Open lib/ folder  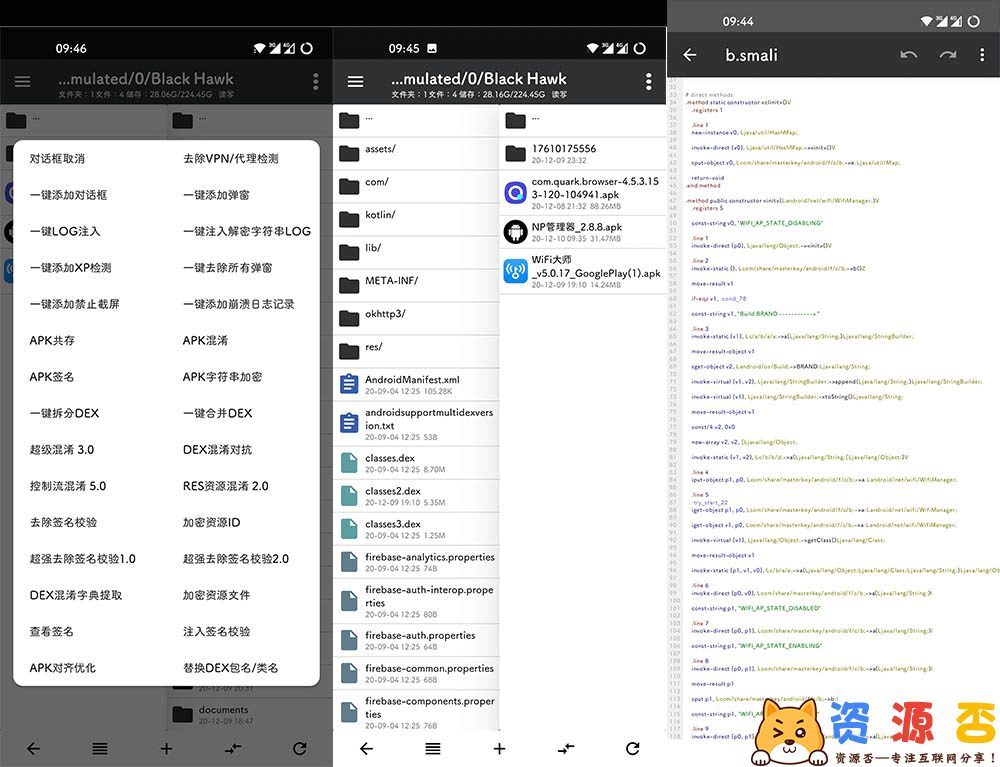tap(416, 252)
